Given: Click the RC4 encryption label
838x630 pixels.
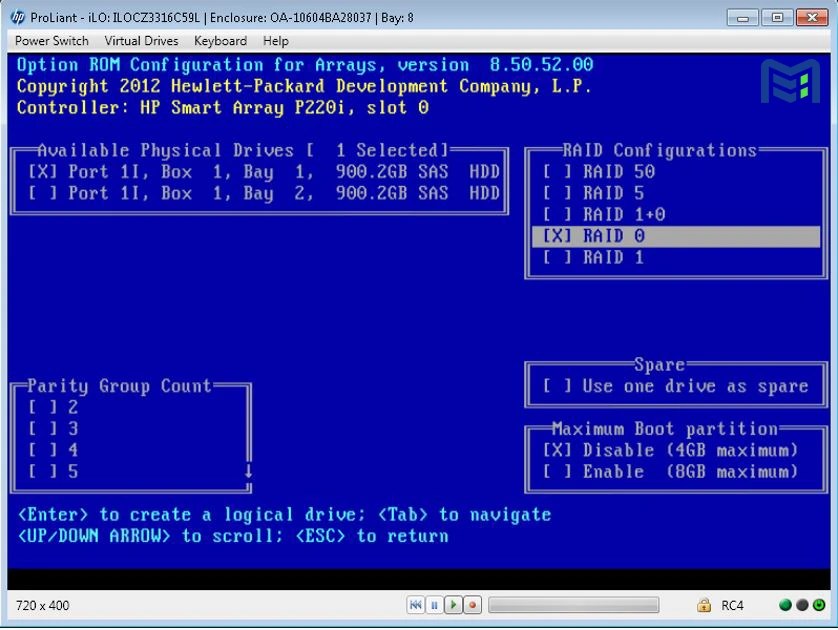Looking at the screenshot, I should 732,605.
